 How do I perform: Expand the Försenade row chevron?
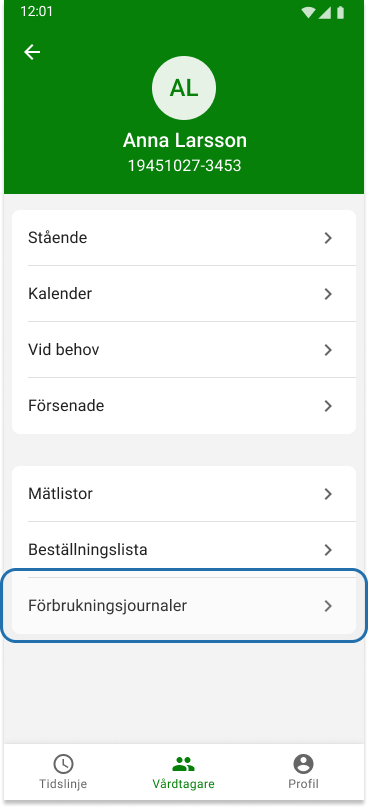(328, 406)
